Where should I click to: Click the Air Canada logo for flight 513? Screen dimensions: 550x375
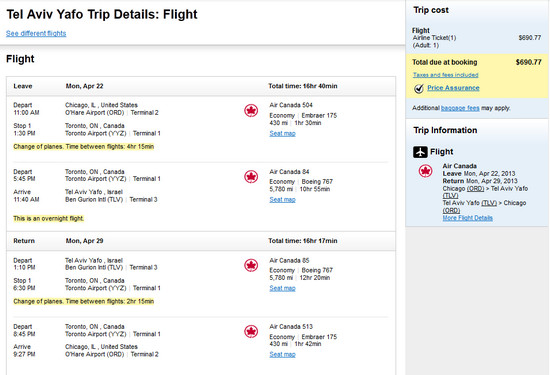pos(251,331)
